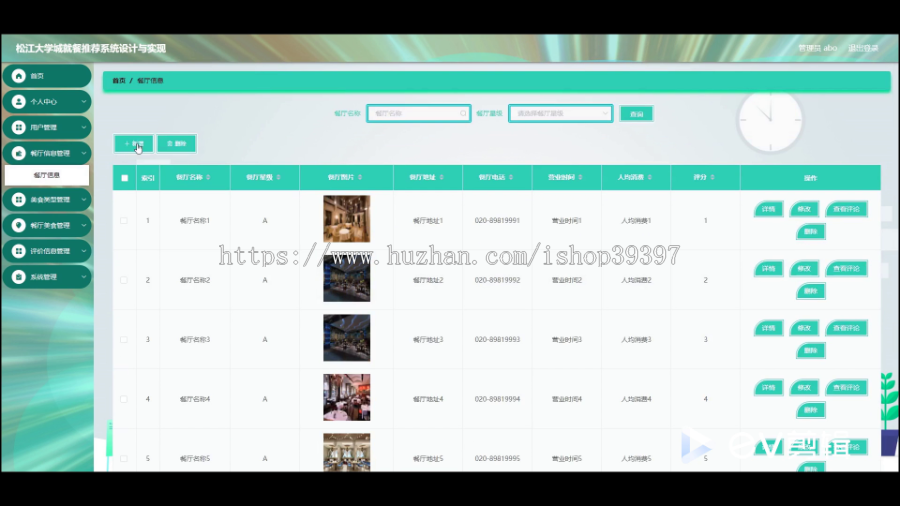Image resolution: width=900 pixels, height=506 pixels.
Task: Click the 餐厅美食管理 location pin icon
Action: (18, 225)
